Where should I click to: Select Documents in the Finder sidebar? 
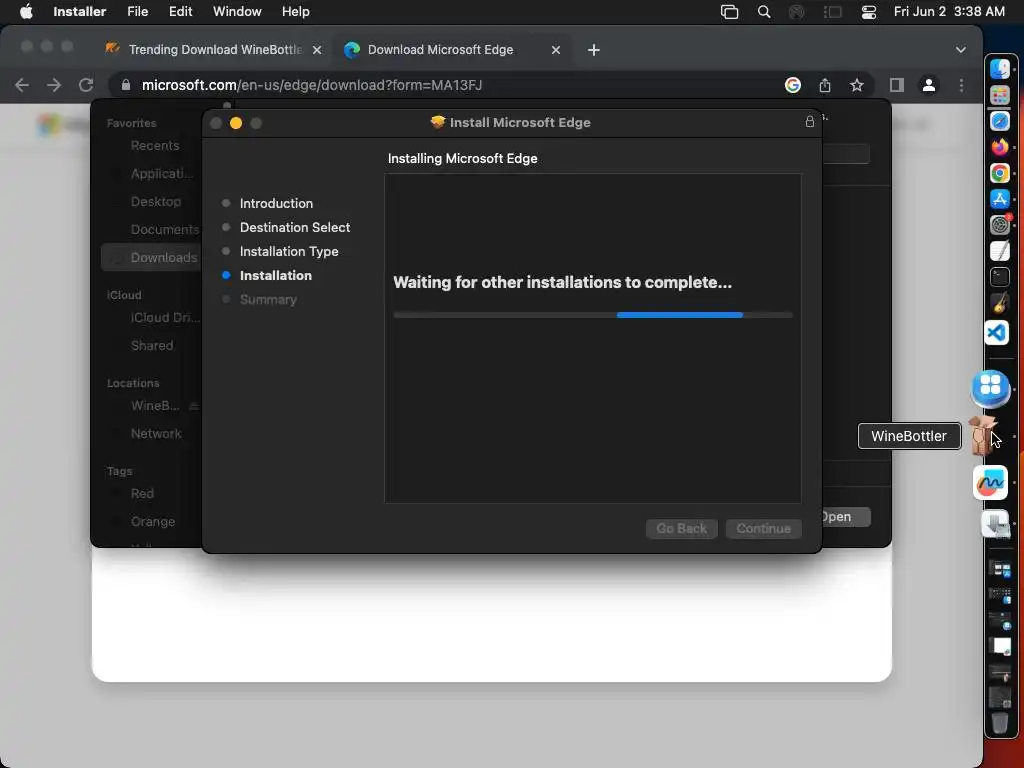pos(165,229)
